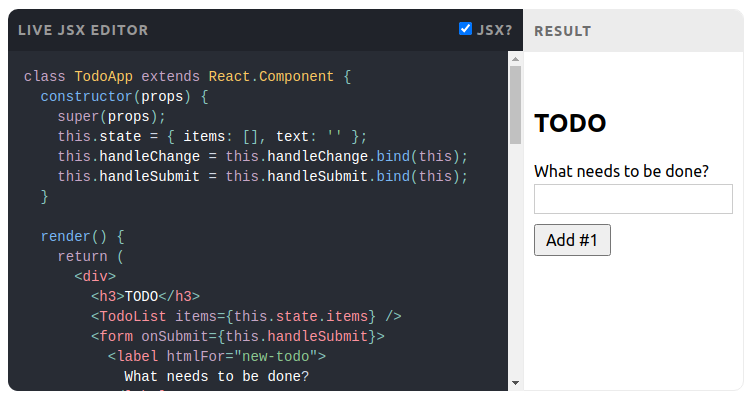Click the LIVE JSX EDITOR heading

tap(83, 30)
